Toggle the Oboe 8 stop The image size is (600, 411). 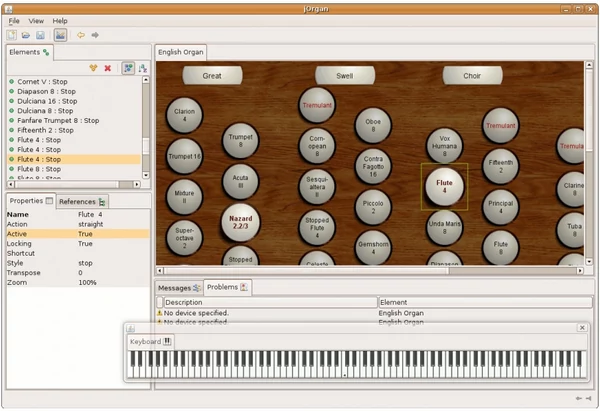[x=373, y=126]
